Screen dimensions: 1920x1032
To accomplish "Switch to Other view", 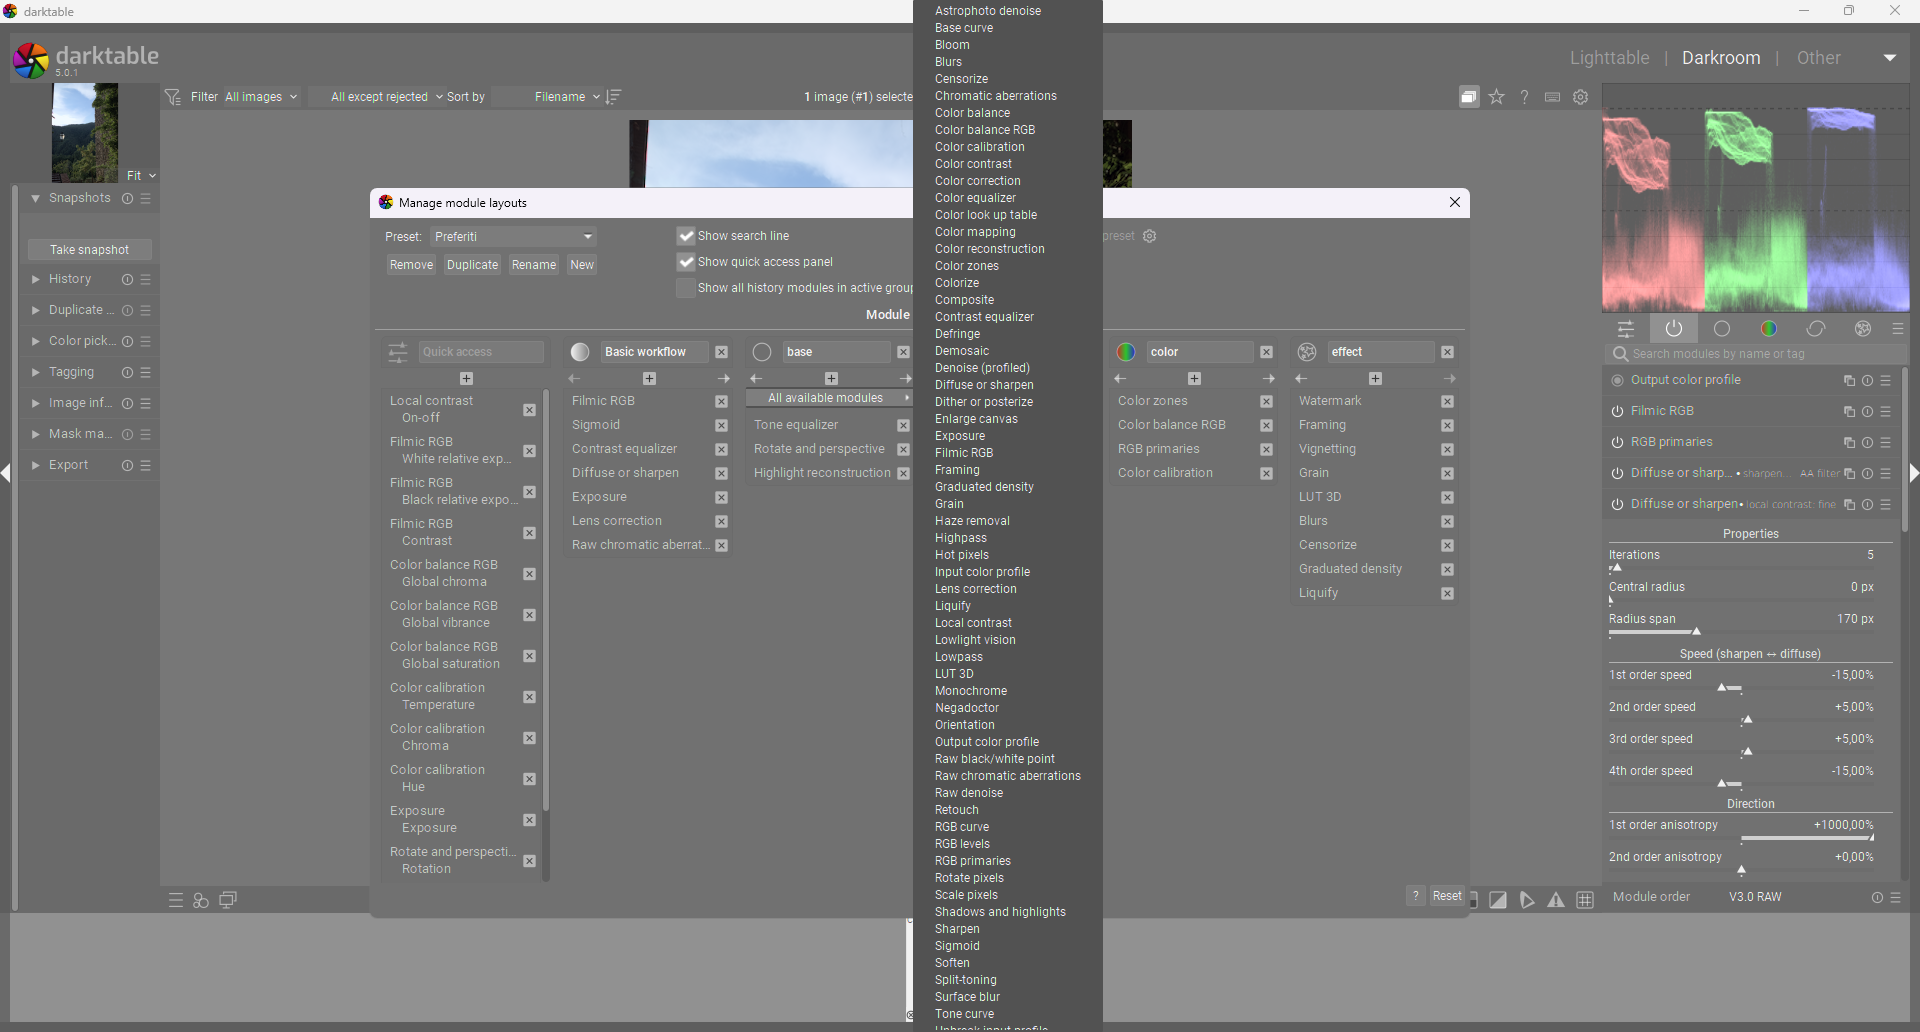I will point(1818,58).
